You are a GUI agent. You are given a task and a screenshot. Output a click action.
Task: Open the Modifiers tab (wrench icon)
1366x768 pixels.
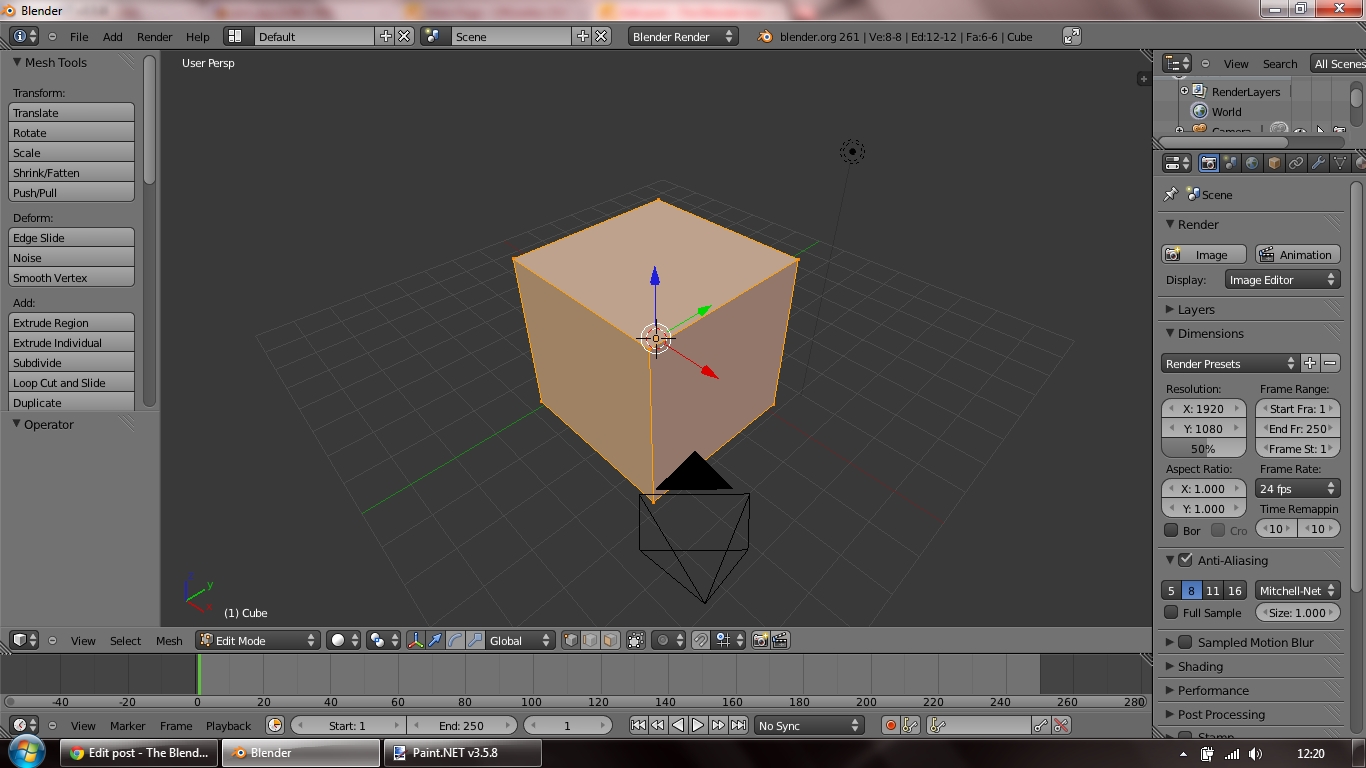[x=1316, y=163]
